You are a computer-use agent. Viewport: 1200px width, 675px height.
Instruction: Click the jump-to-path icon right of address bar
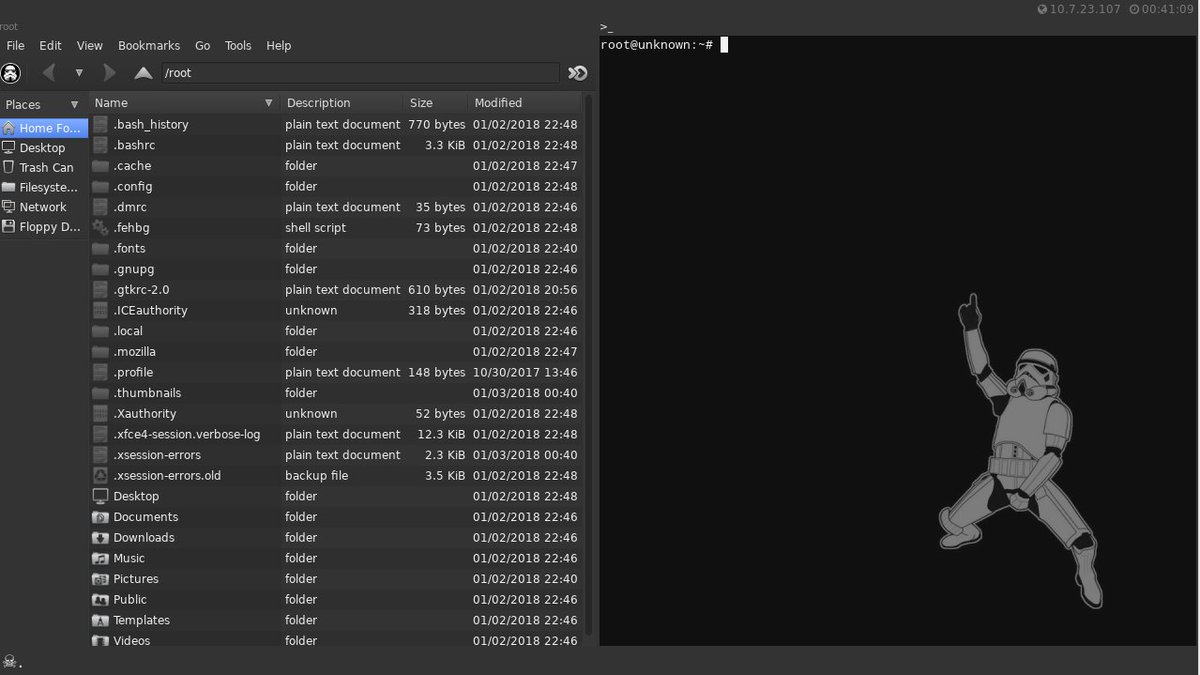click(x=578, y=73)
